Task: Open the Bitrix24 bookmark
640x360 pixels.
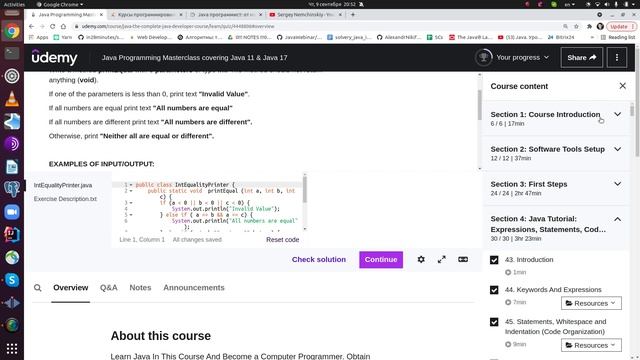Action: click(561, 37)
